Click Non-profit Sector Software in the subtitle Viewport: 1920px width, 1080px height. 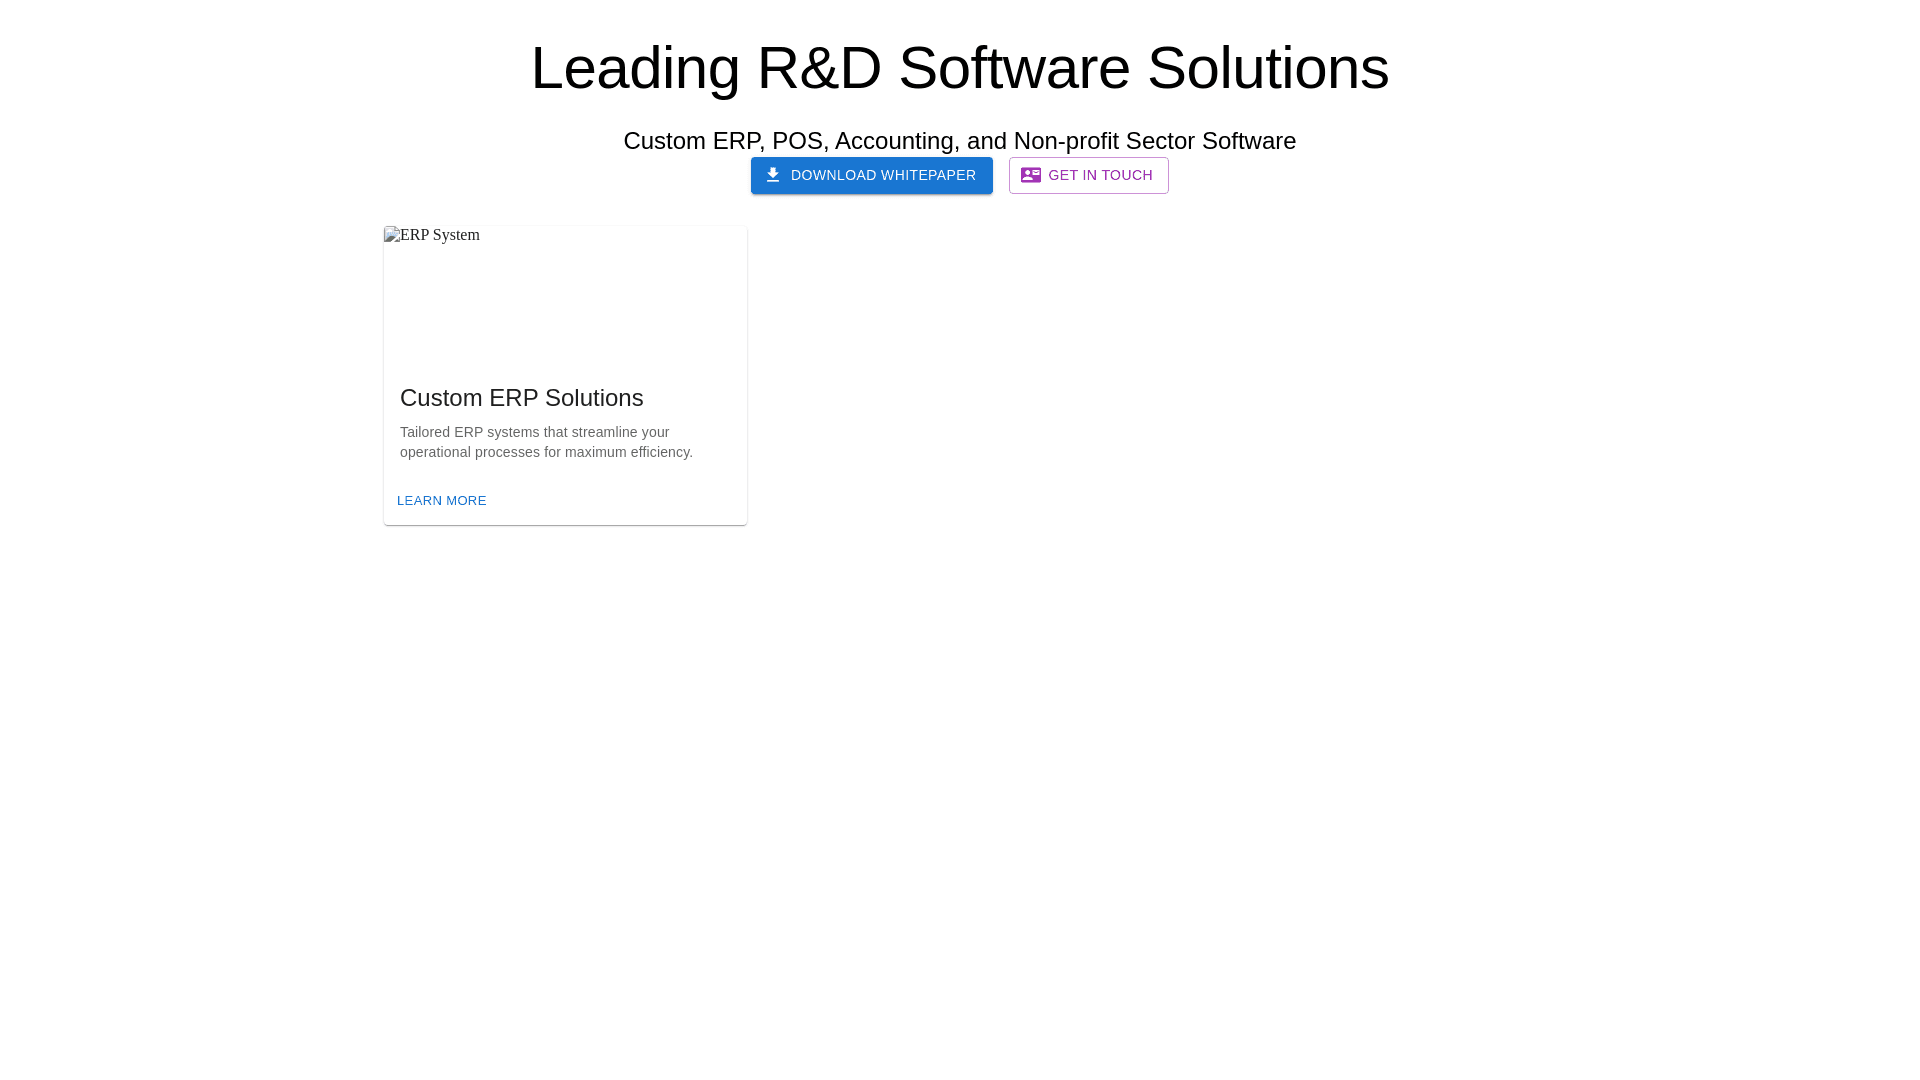(1154, 141)
